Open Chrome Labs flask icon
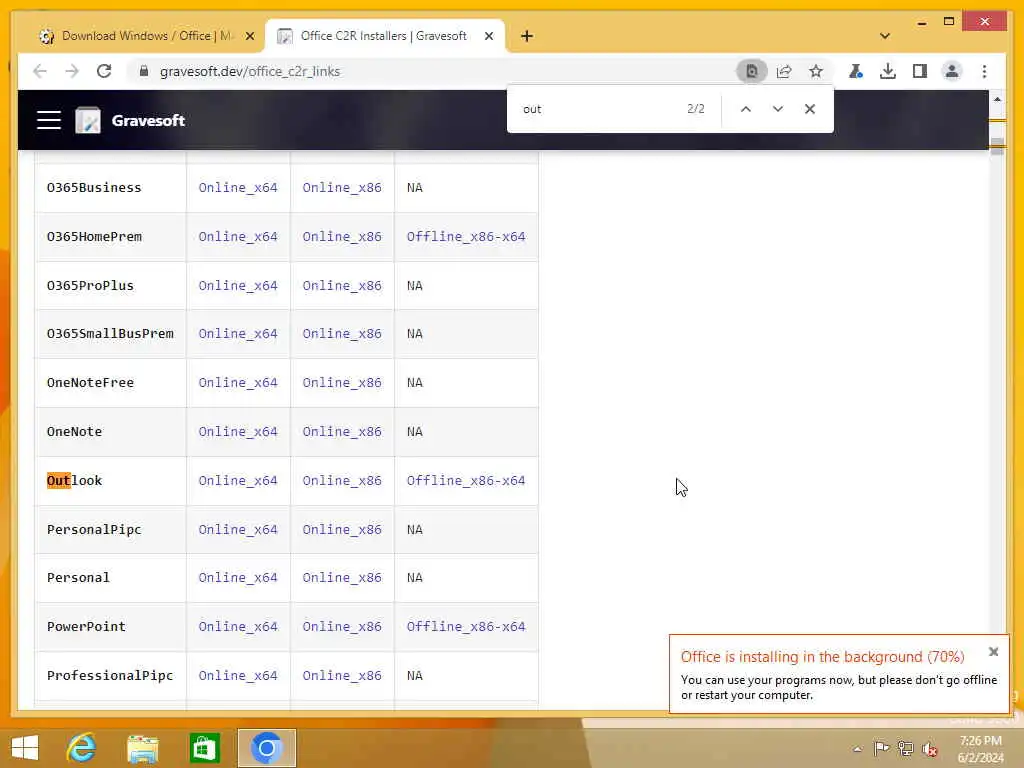This screenshot has width=1024, height=768. [x=856, y=71]
